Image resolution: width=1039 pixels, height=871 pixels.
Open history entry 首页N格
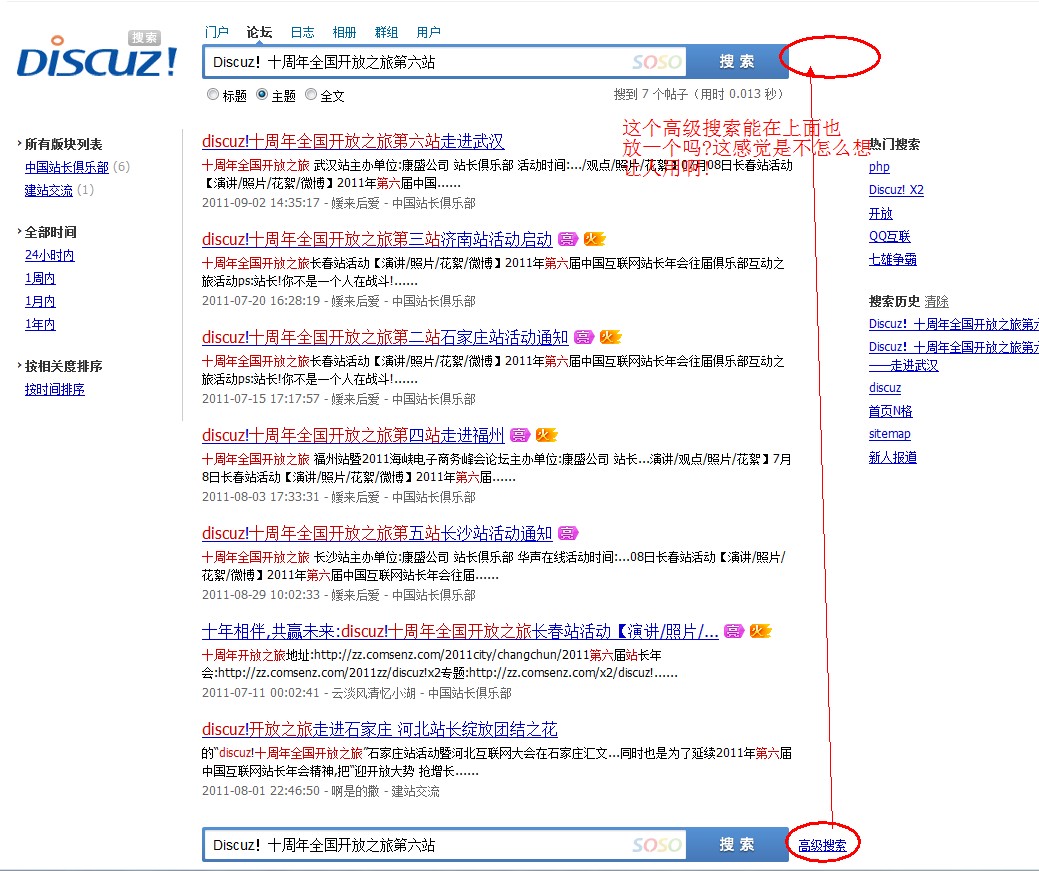891,411
